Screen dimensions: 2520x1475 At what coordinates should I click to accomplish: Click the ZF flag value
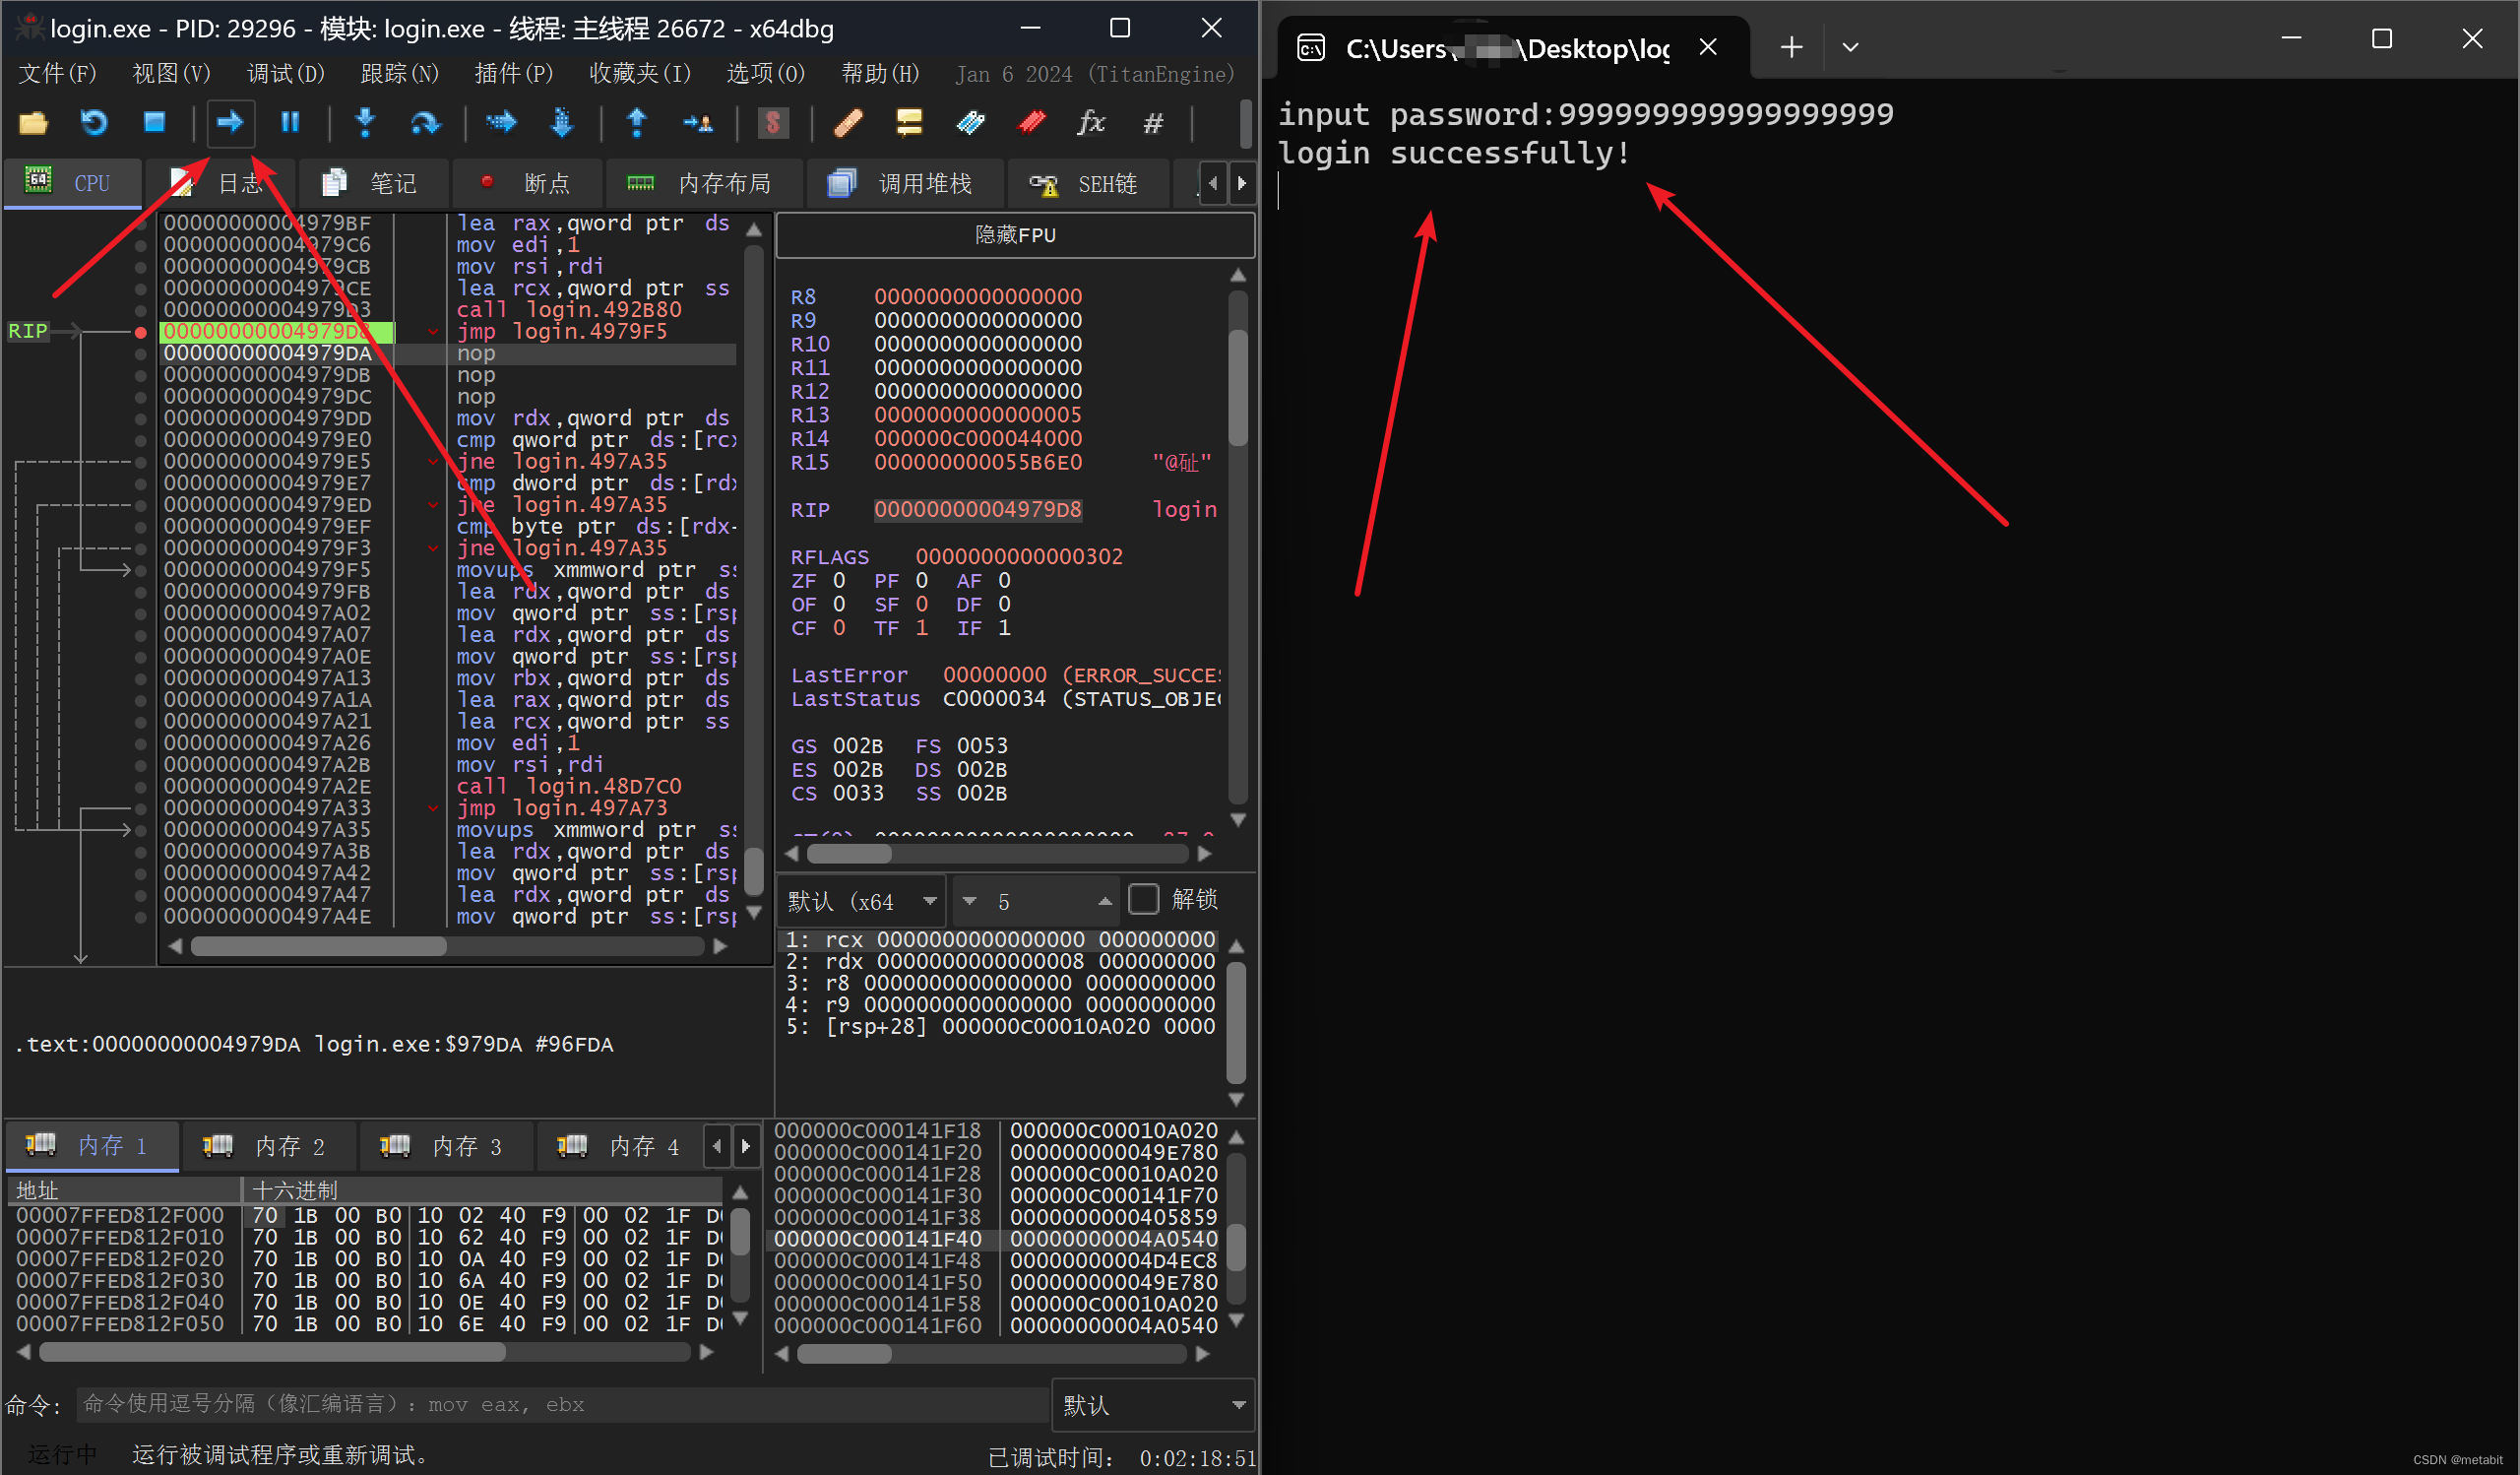coord(839,581)
